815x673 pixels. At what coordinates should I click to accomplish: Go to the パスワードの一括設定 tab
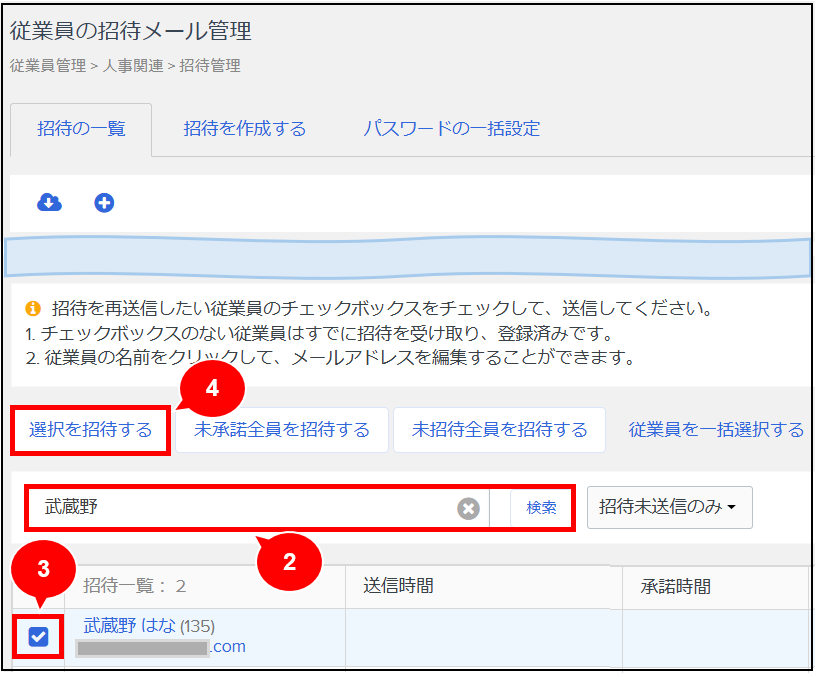coord(451,129)
